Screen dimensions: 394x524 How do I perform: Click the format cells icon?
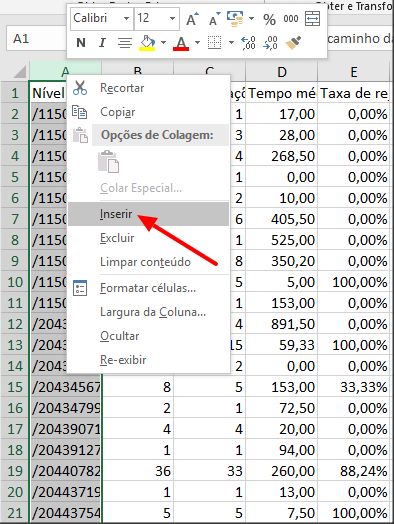tap(80, 288)
